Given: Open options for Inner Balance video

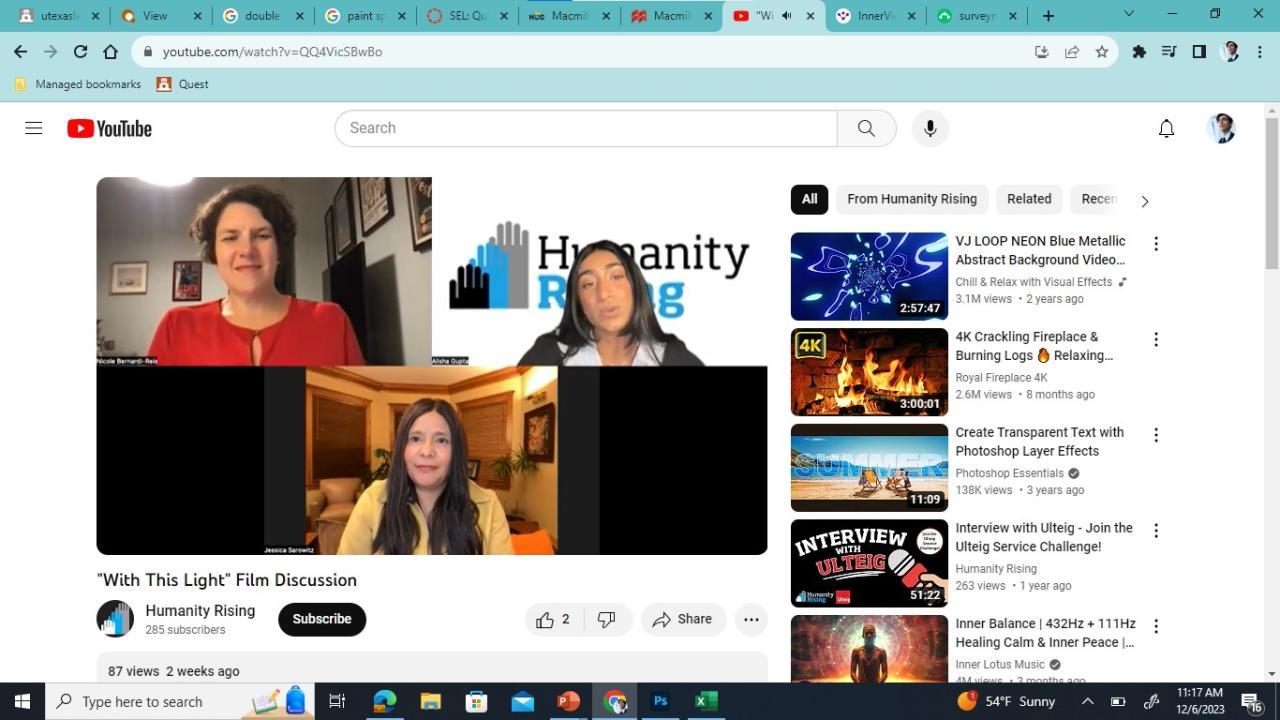Looking at the screenshot, I should click(1156, 626).
